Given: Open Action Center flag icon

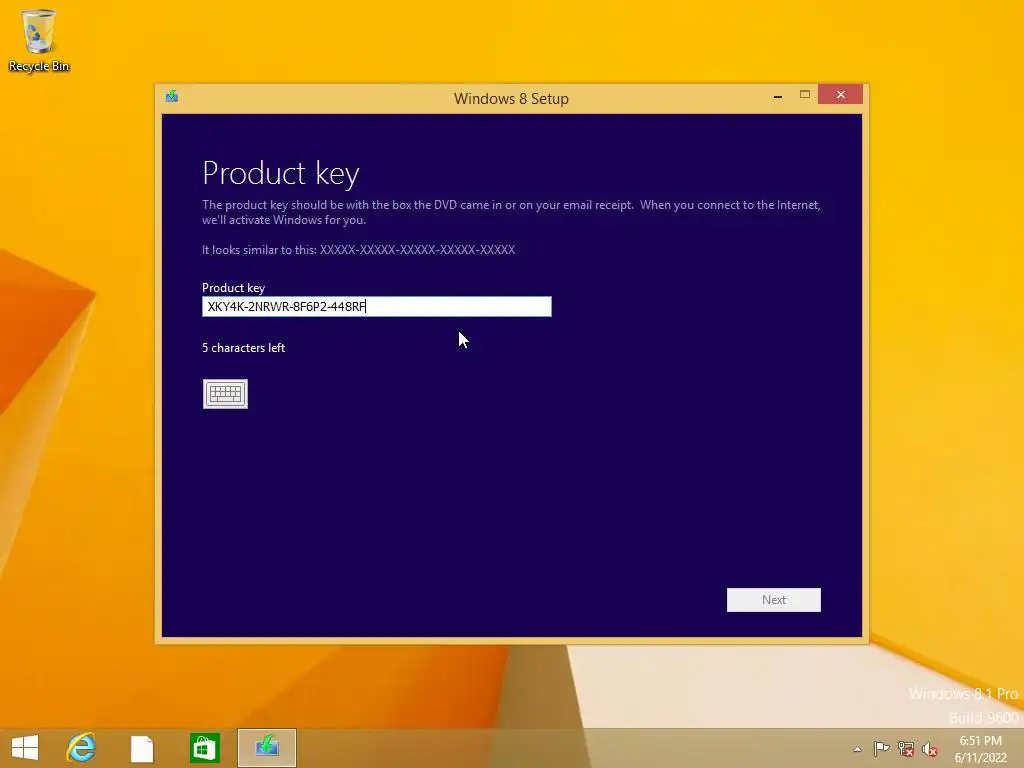Looking at the screenshot, I should [881, 748].
